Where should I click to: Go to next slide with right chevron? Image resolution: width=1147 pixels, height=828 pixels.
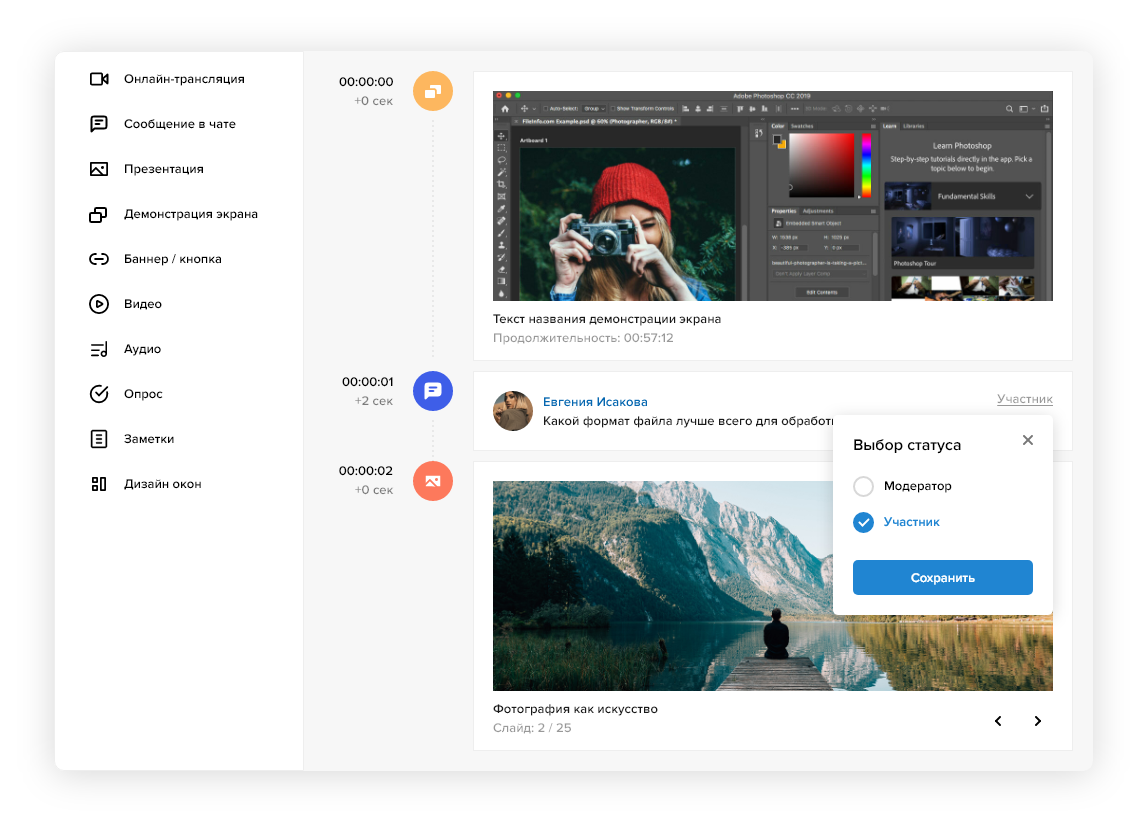(1037, 721)
